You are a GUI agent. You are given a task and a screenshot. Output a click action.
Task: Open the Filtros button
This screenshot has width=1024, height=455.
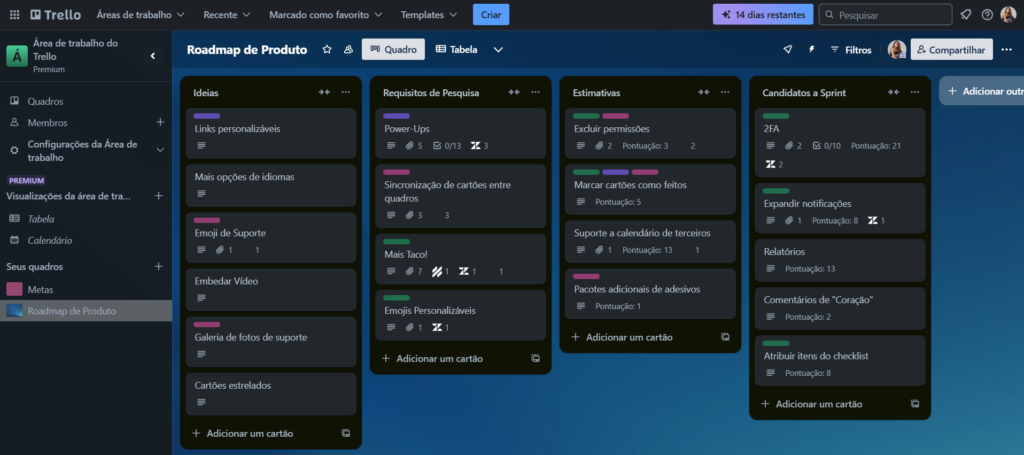coord(850,49)
